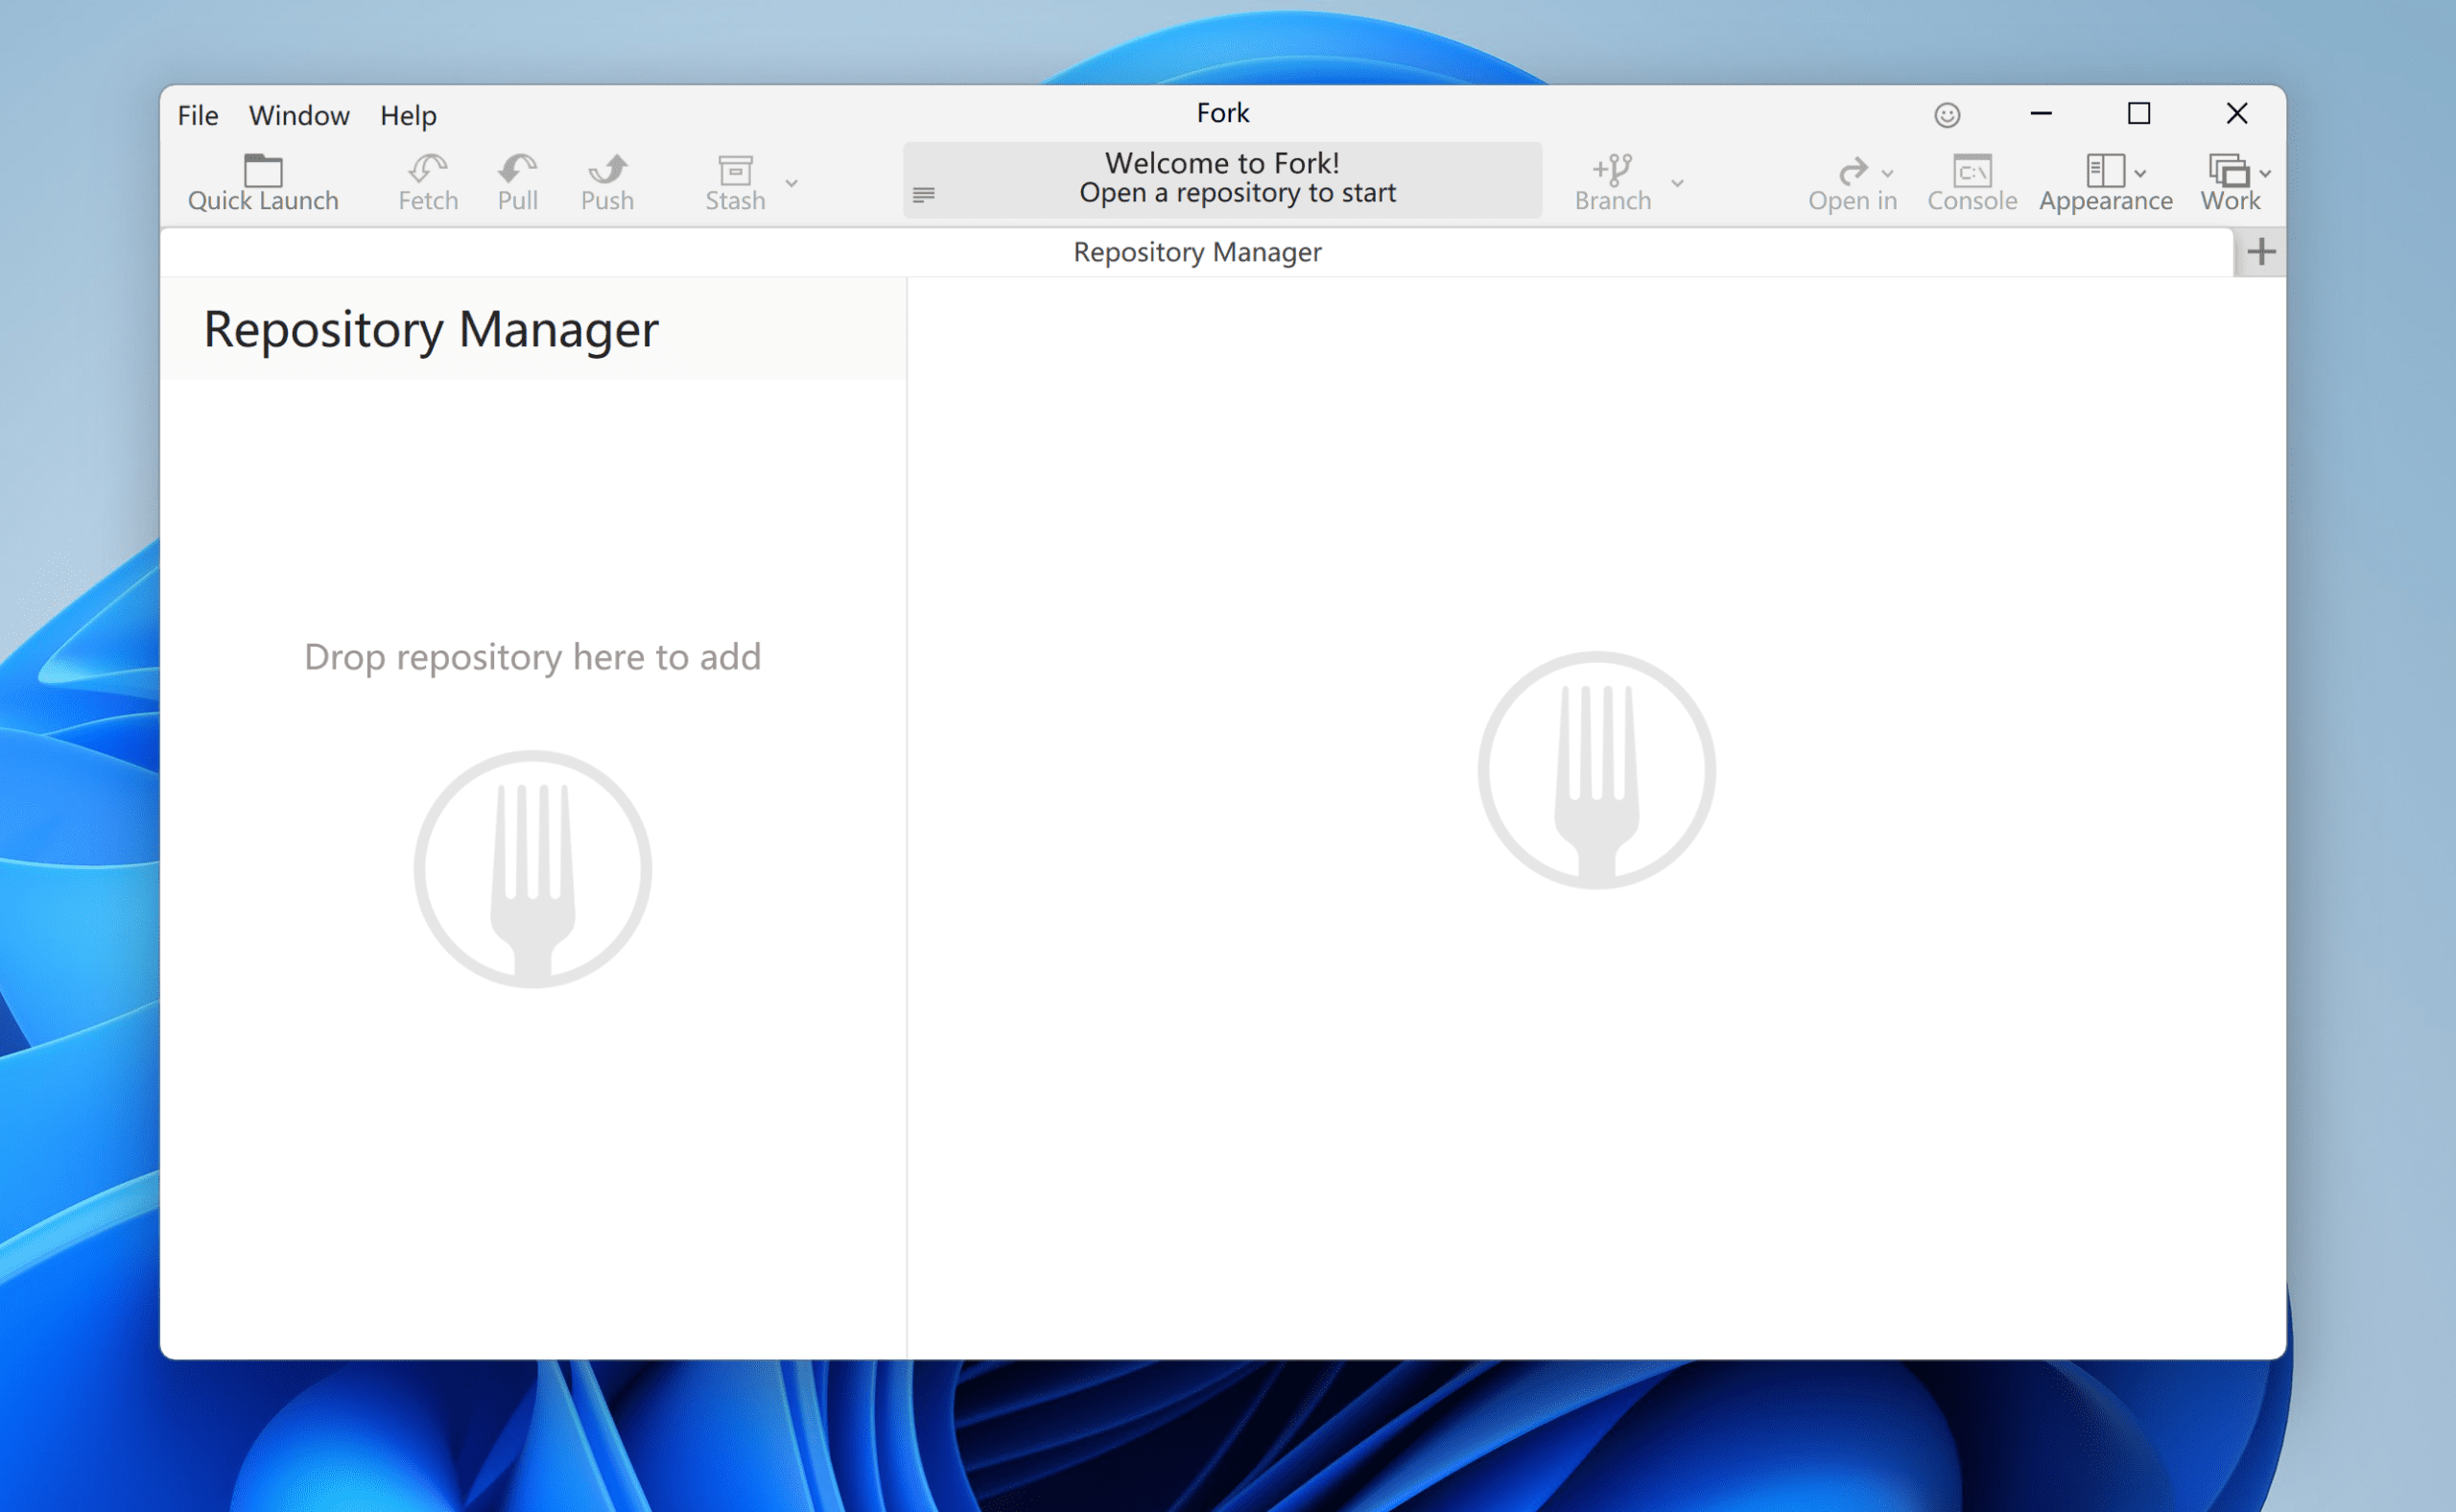Click the Drop repository here to add area
The image size is (2456, 1512).
533,657
